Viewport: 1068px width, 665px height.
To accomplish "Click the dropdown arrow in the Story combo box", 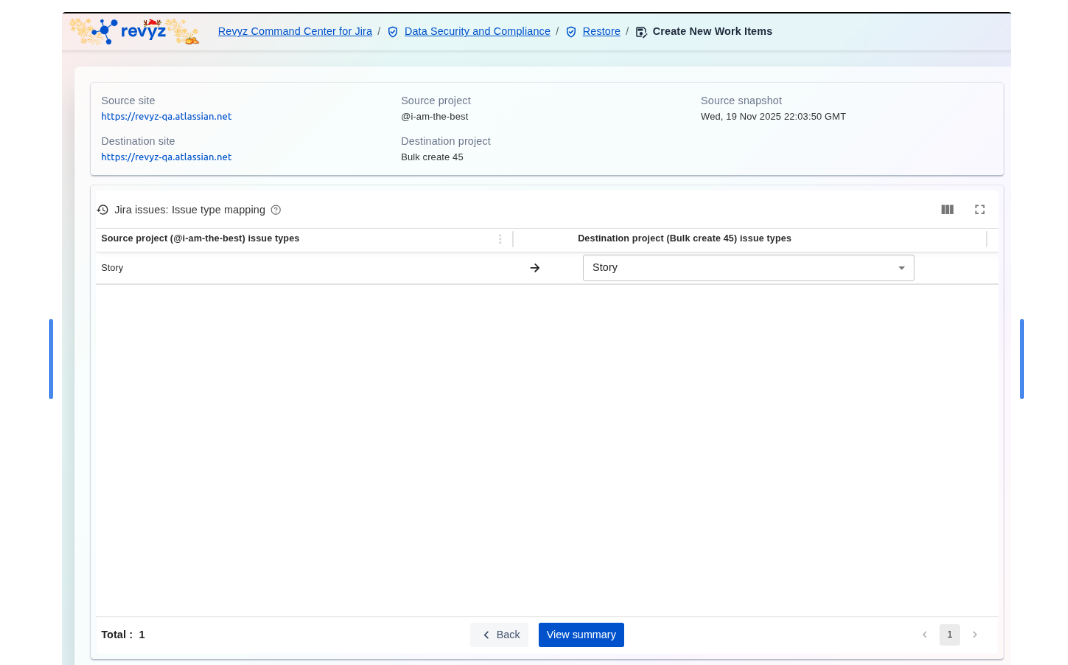I will 901,268.
